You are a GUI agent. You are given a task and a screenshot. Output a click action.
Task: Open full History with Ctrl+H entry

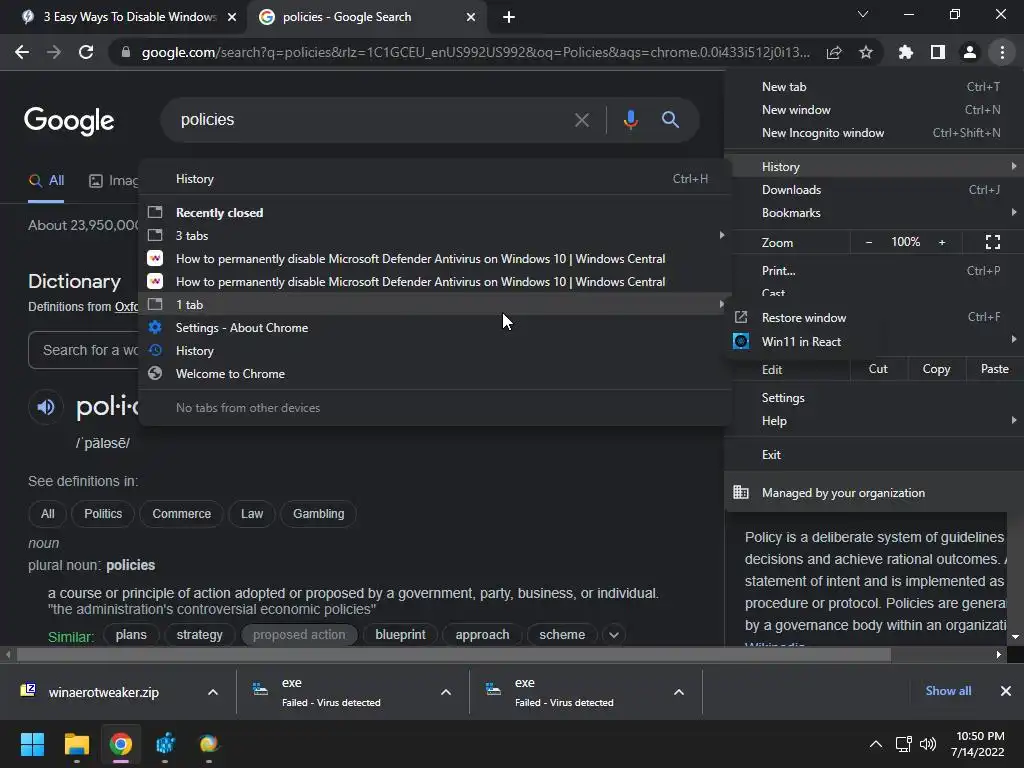click(435, 179)
